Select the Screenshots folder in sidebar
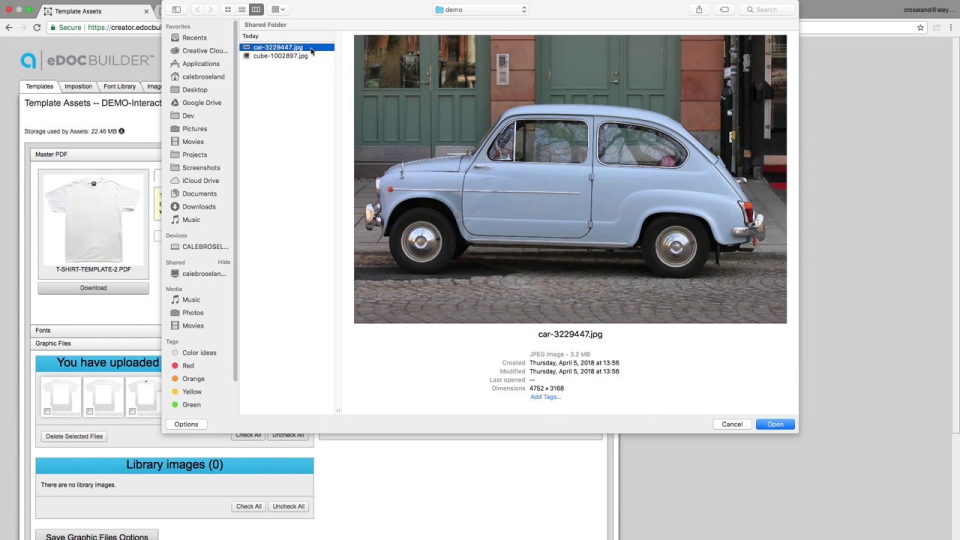Screen dimensions: 960x540 pos(201,168)
